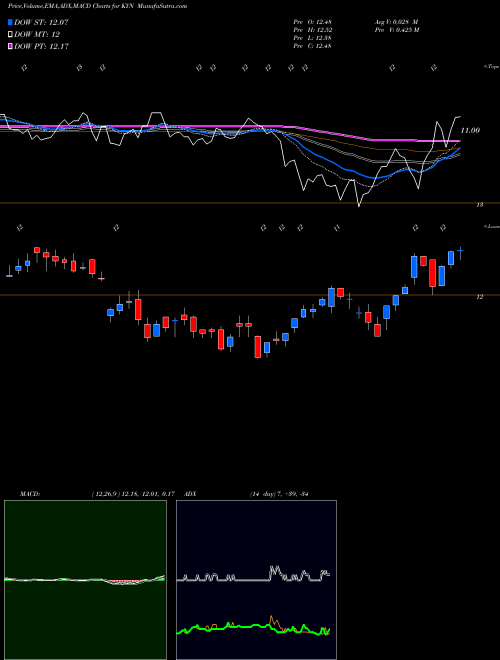Select the 'DOW ST: 12.07' legend text
This screenshot has width=500, height=660.
(41, 22)
